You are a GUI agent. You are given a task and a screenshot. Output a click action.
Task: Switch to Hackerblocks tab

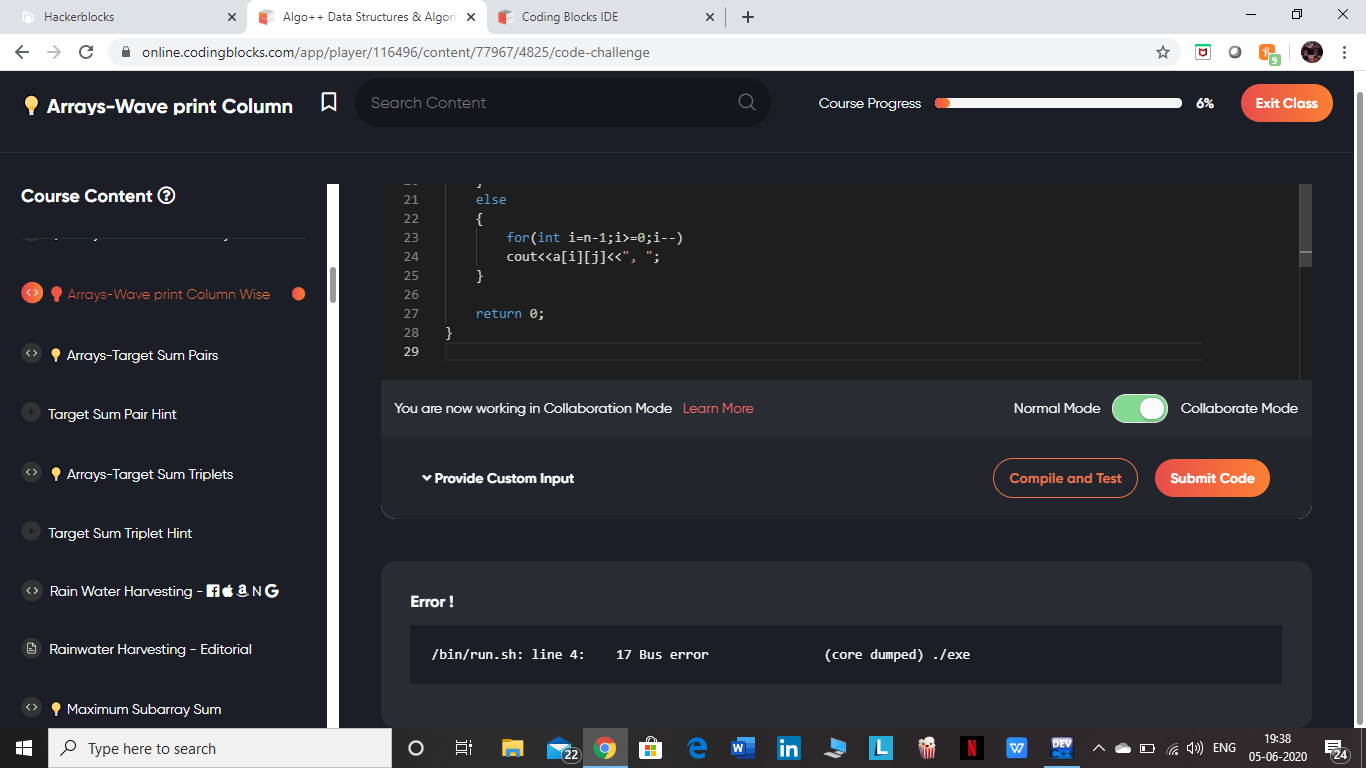(124, 17)
